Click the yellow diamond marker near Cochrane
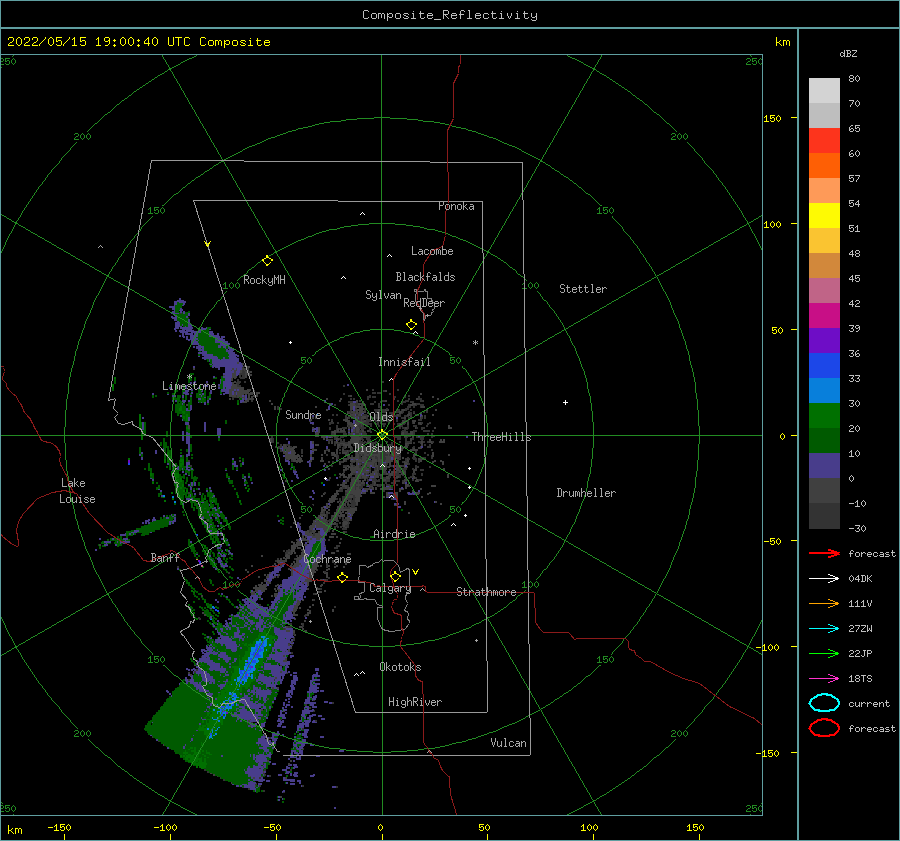This screenshot has height=841, width=900. tap(342, 578)
